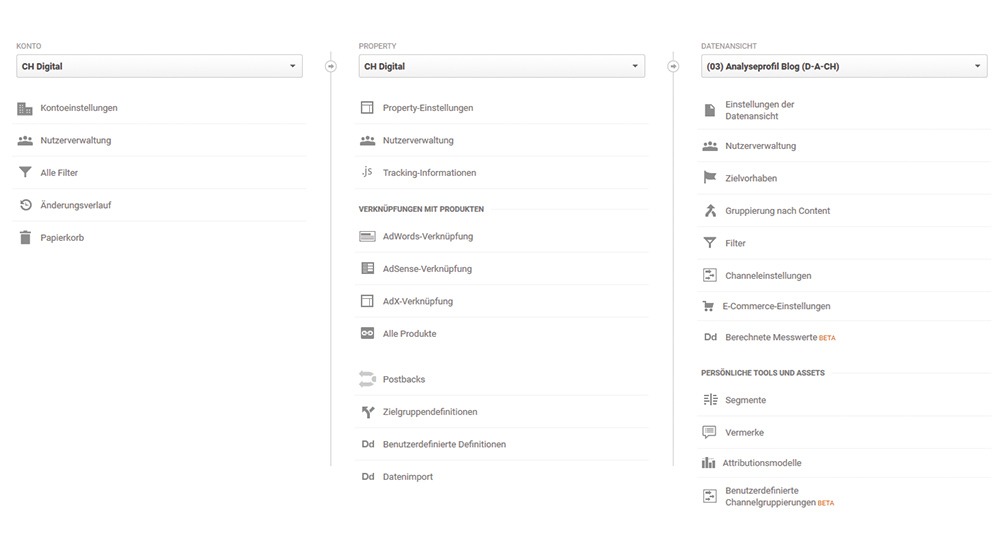
Task: Click the Vermerke speech bubble icon
Action: (709, 432)
